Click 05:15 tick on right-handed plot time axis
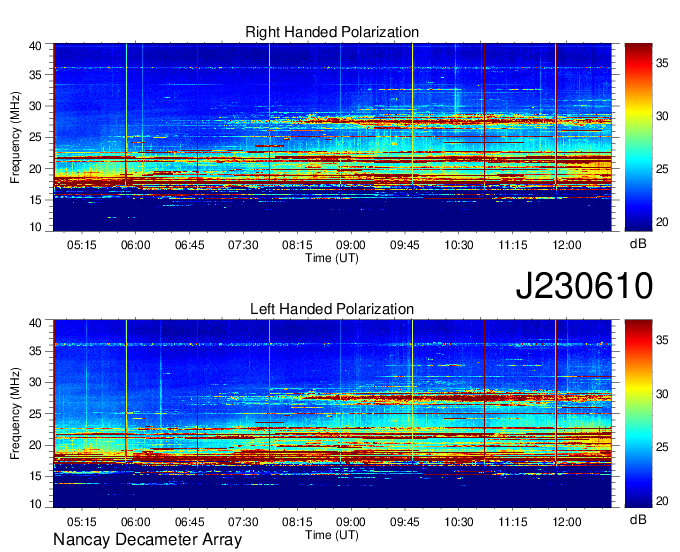The image size is (680, 552). 82,245
